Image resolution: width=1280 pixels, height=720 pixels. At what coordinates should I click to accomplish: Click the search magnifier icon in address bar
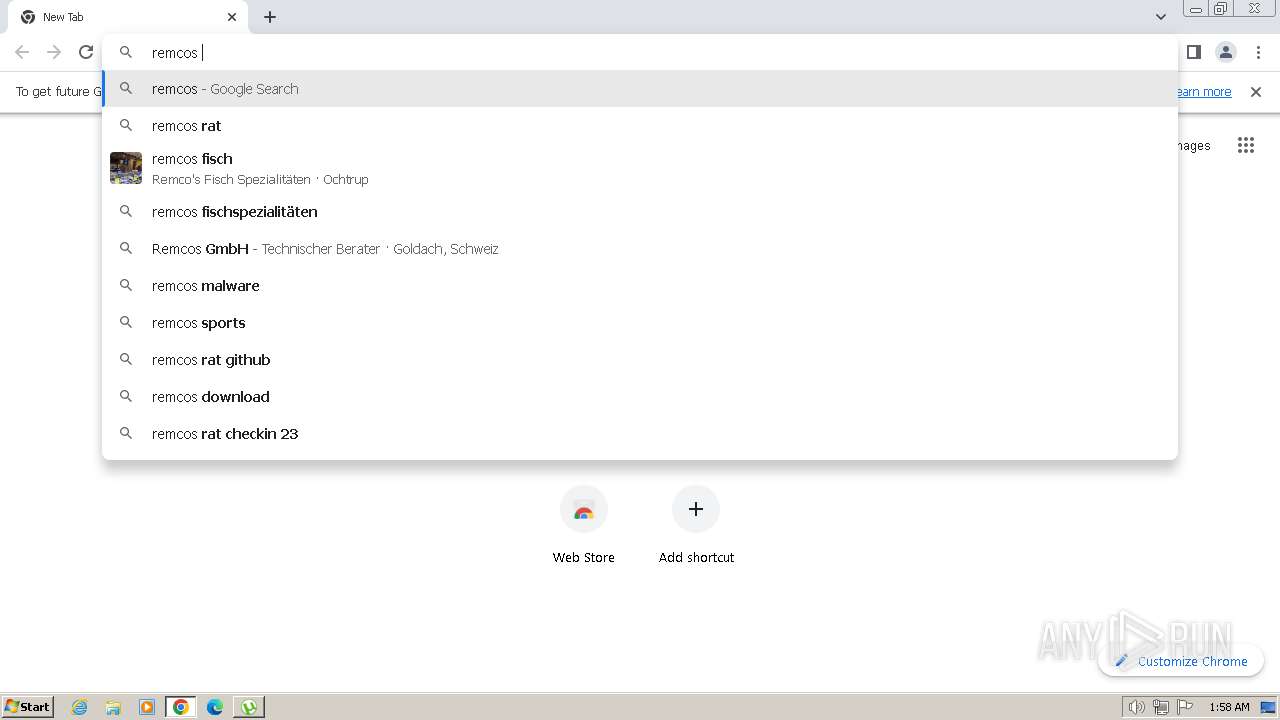(126, 52)
